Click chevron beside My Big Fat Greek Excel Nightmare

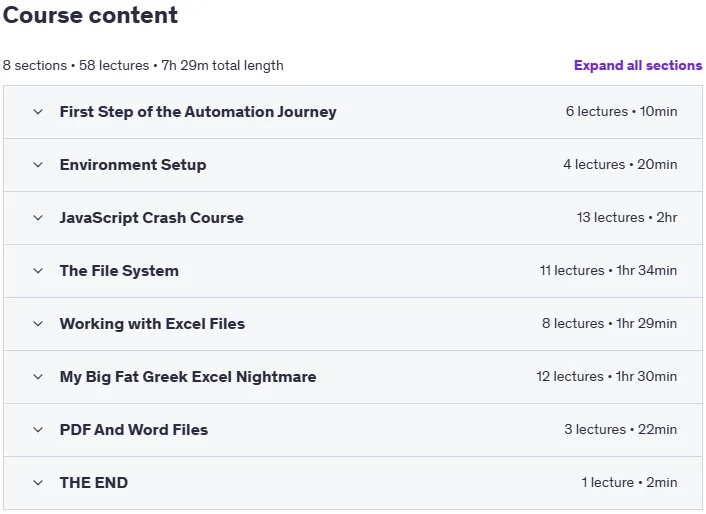[38, 377]
